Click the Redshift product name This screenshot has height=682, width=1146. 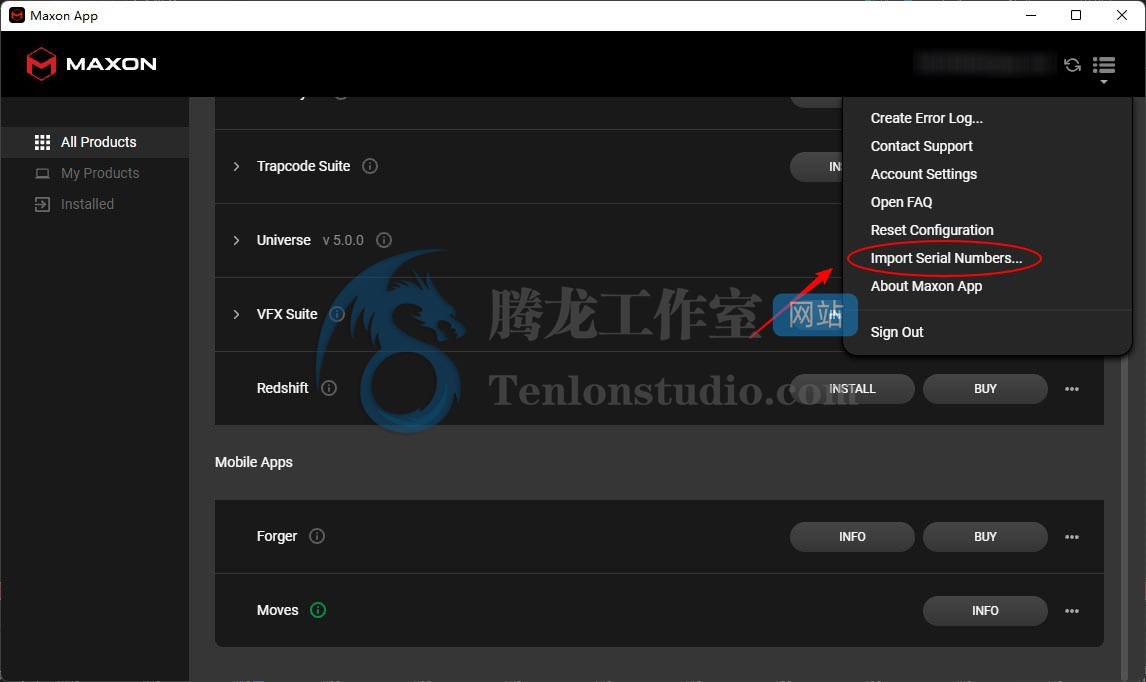click(282, 387)
